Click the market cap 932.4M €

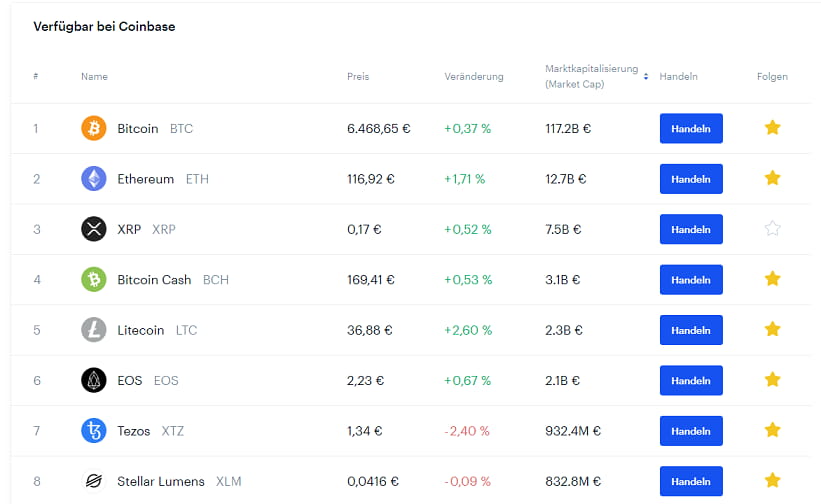click(573, 431)
